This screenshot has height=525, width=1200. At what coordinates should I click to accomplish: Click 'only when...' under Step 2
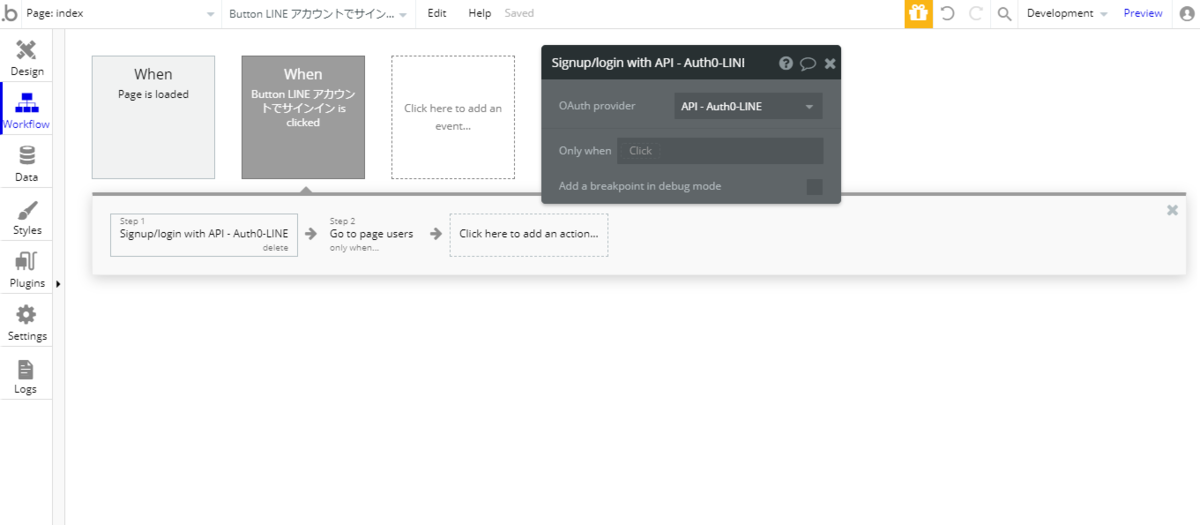click(x=354, y=248)
